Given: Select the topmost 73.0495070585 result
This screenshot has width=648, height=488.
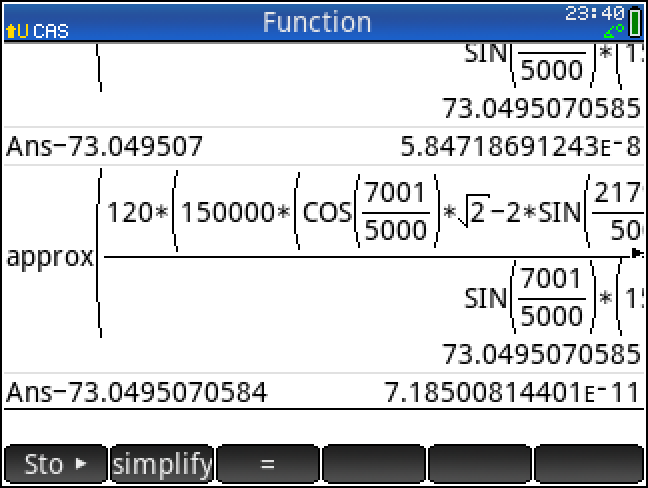Looking at the screenshot, I should tap(541, 107).
